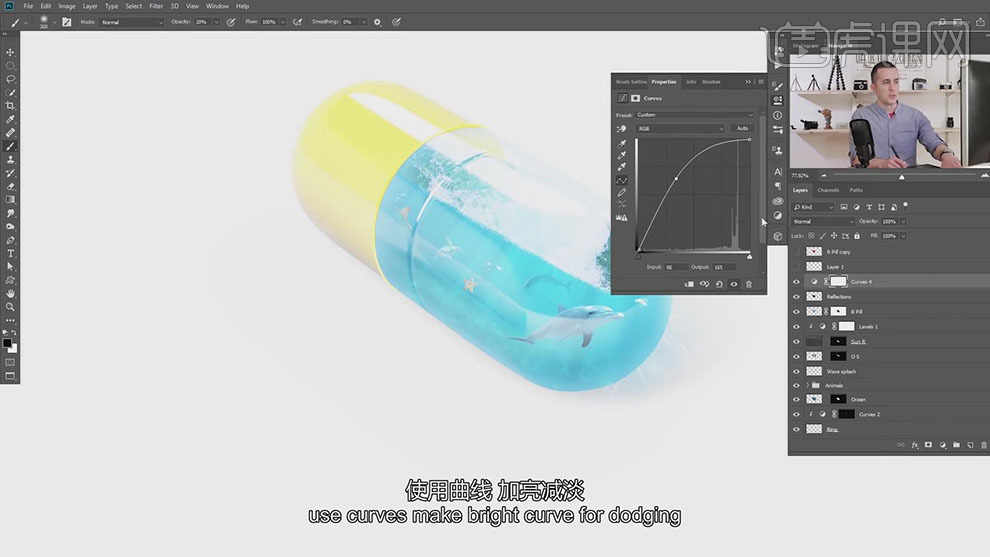Hide the Reflections layer
The height and width of the screenshot is (557, 990).
796,297
